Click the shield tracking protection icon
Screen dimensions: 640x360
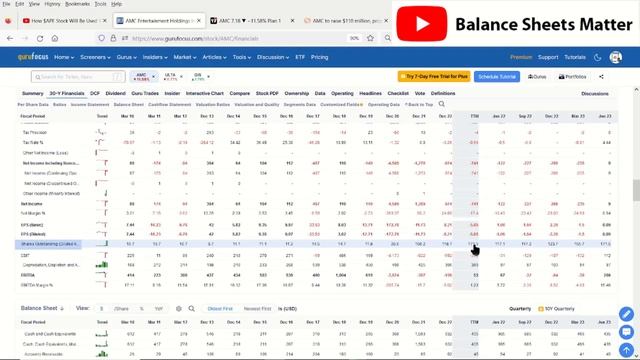[x=101, y=38]
